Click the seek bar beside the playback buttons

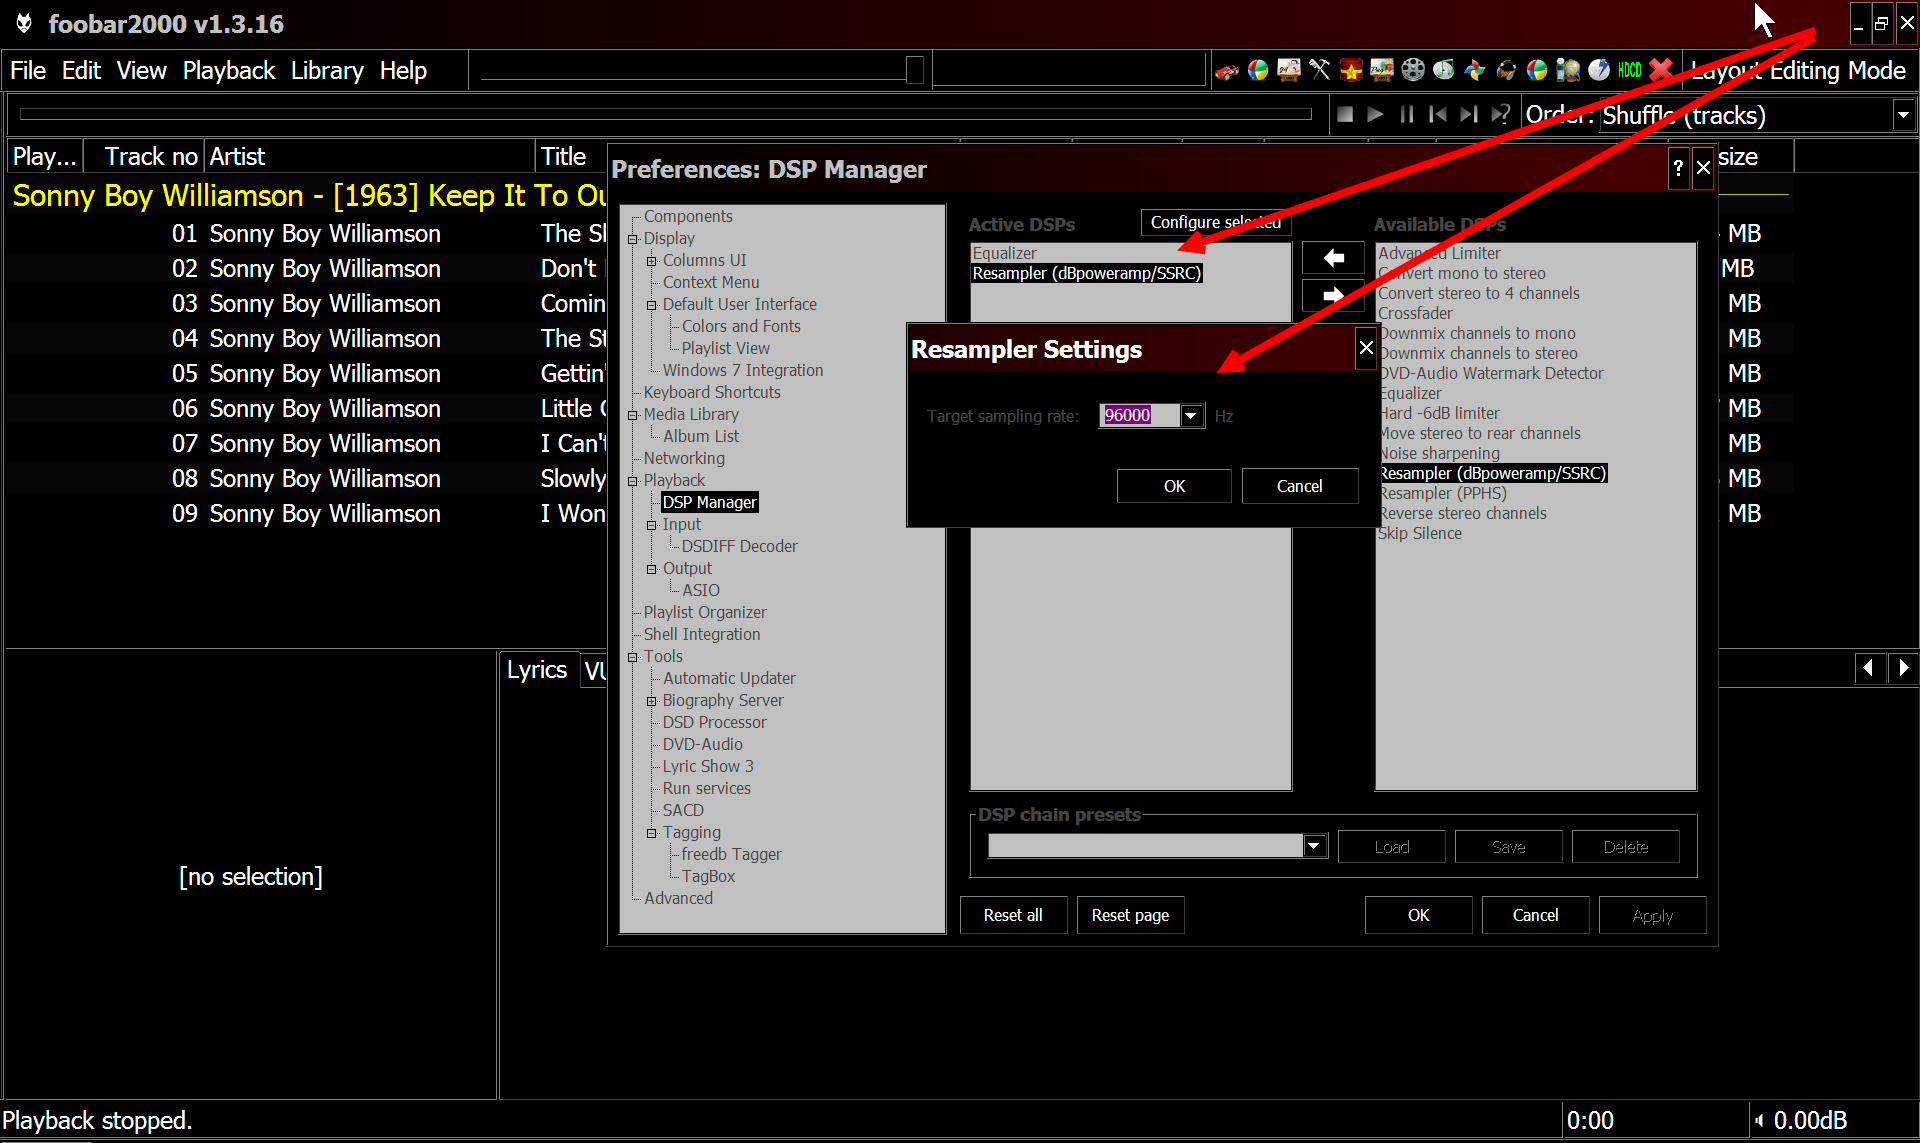click(665, 114)
